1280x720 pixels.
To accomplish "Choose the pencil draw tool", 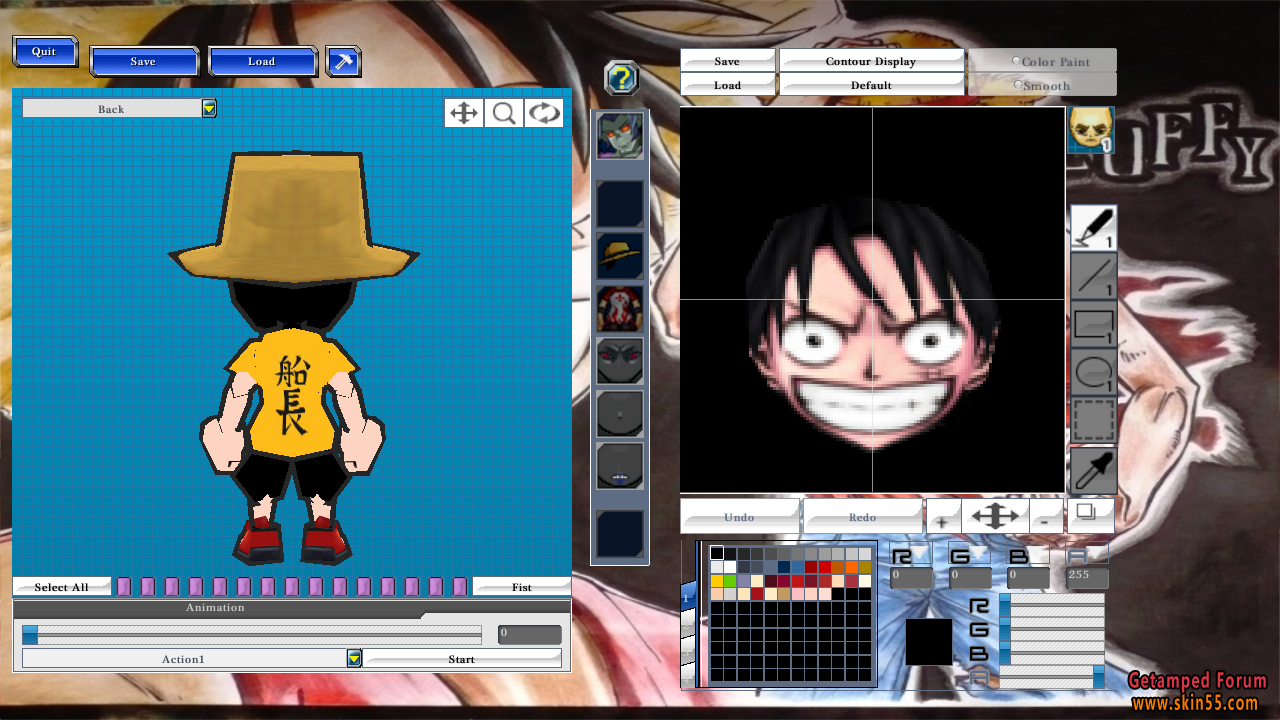I will 1093,227.
